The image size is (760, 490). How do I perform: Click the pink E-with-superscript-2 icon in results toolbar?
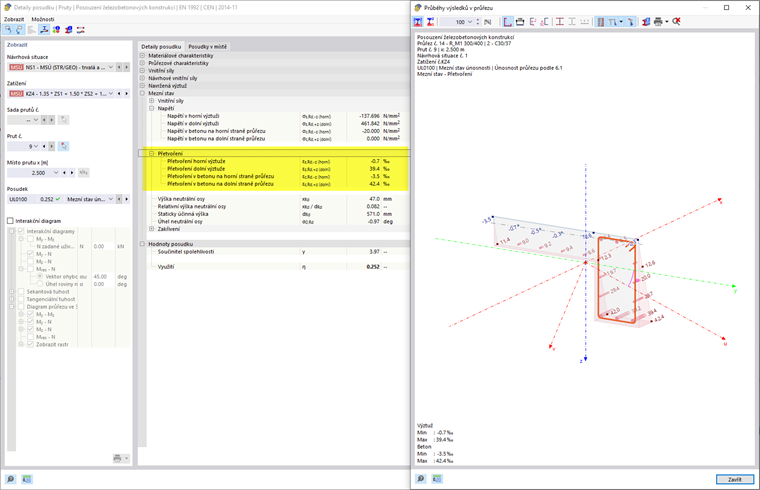coord(533,21)
